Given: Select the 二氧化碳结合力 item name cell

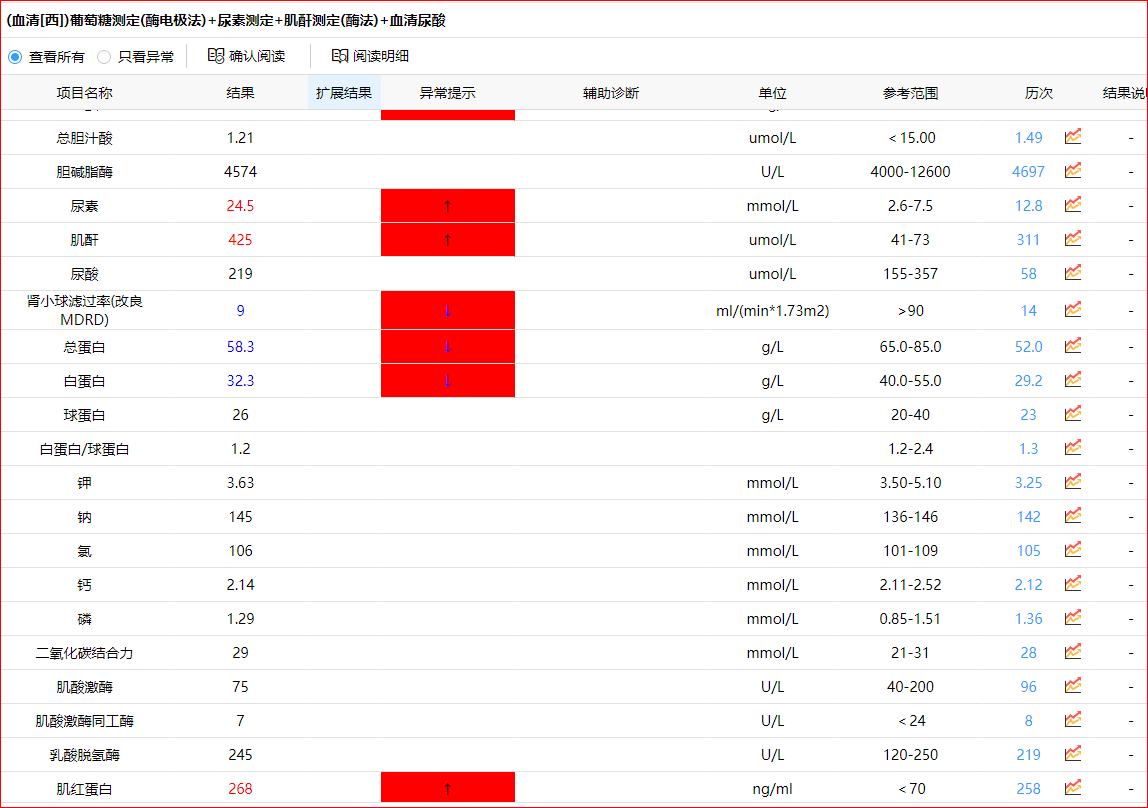Looking at the screenshot, I should click(x=85, y=652).
